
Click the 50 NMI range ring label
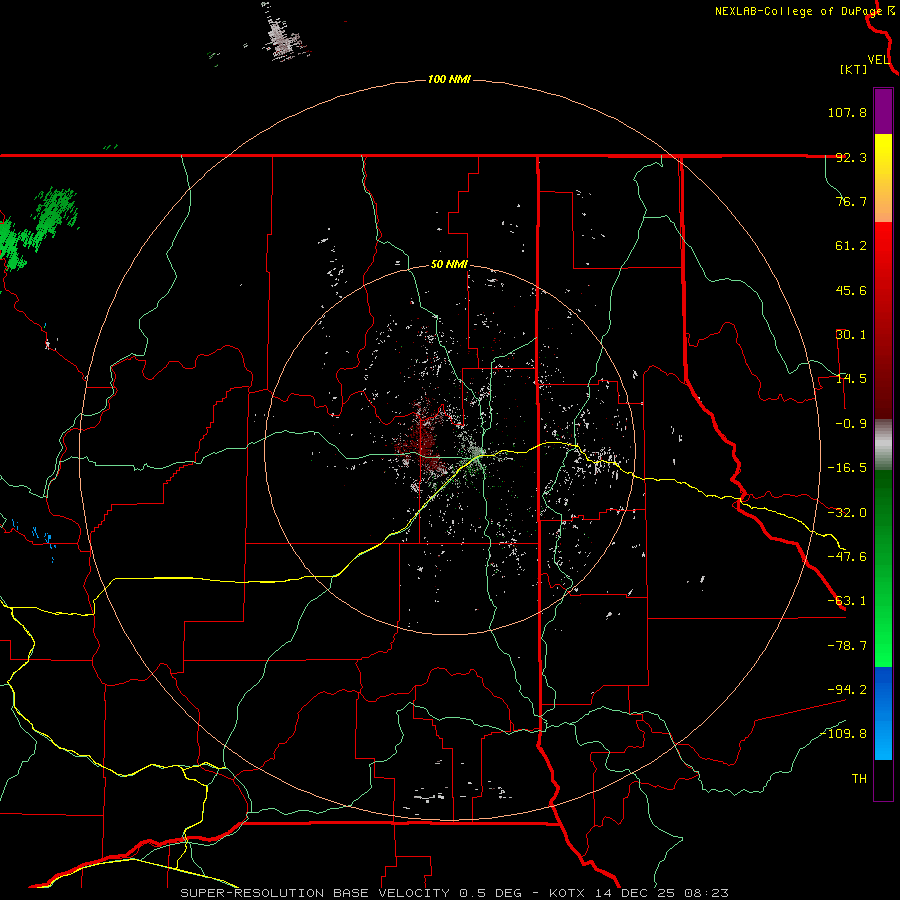pos(449,265)
